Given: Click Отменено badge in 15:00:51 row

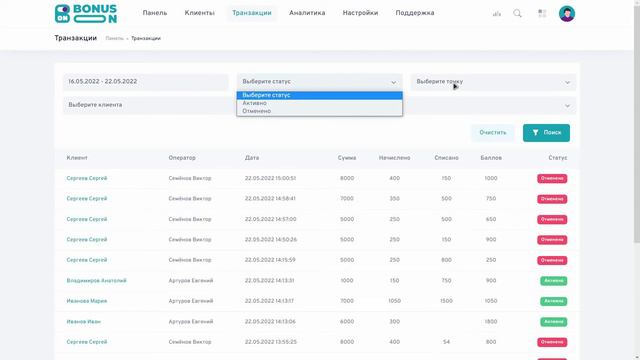Looking at the screenshot, I should click(x=552, y=178).
